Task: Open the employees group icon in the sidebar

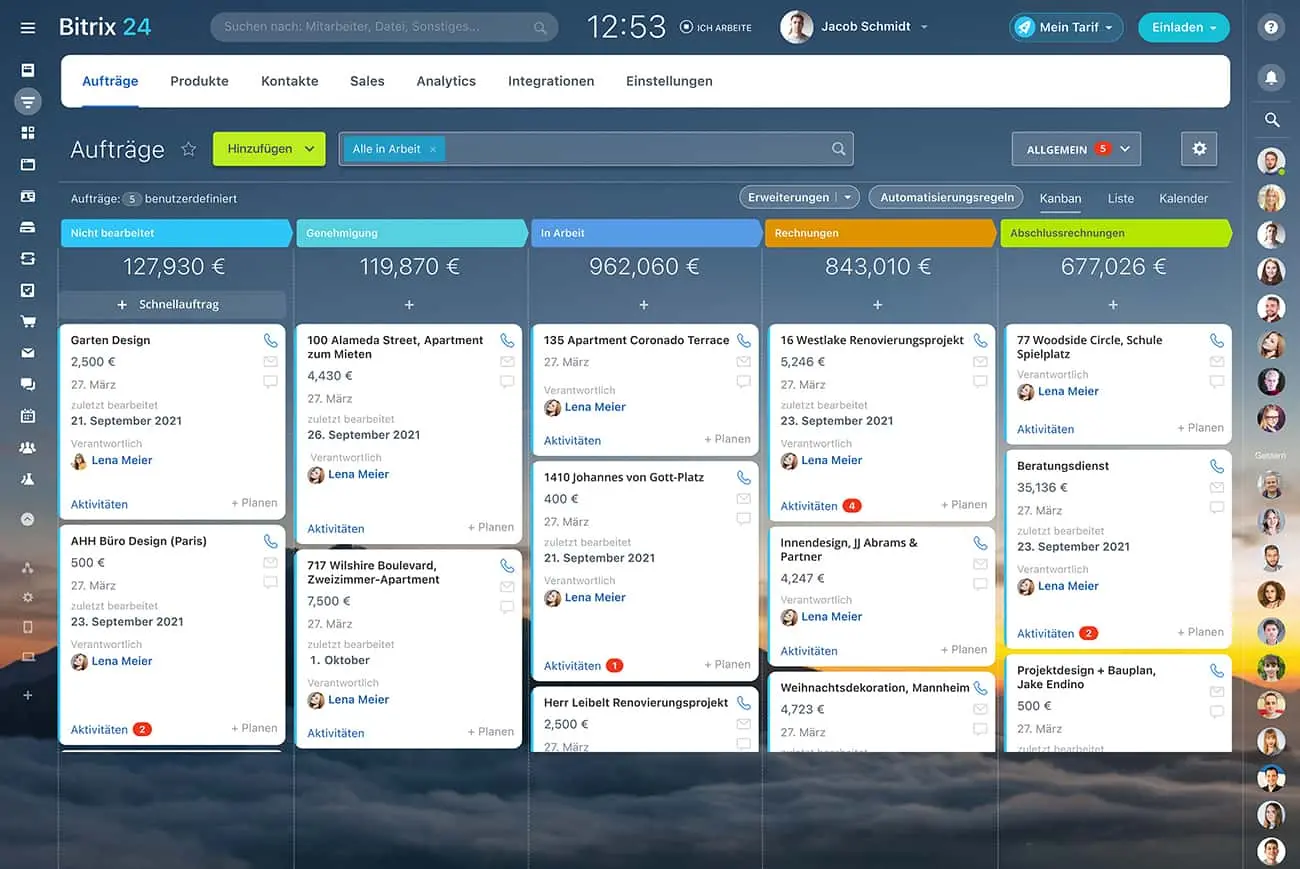Action: pos(27,446)
